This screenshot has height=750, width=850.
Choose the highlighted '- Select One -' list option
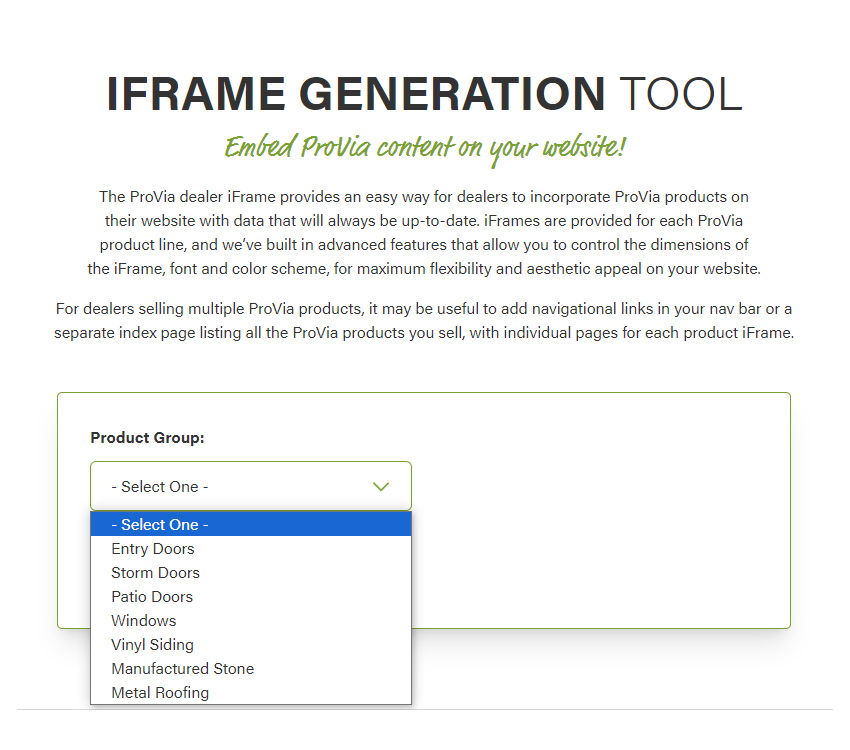tap(250, 525)
